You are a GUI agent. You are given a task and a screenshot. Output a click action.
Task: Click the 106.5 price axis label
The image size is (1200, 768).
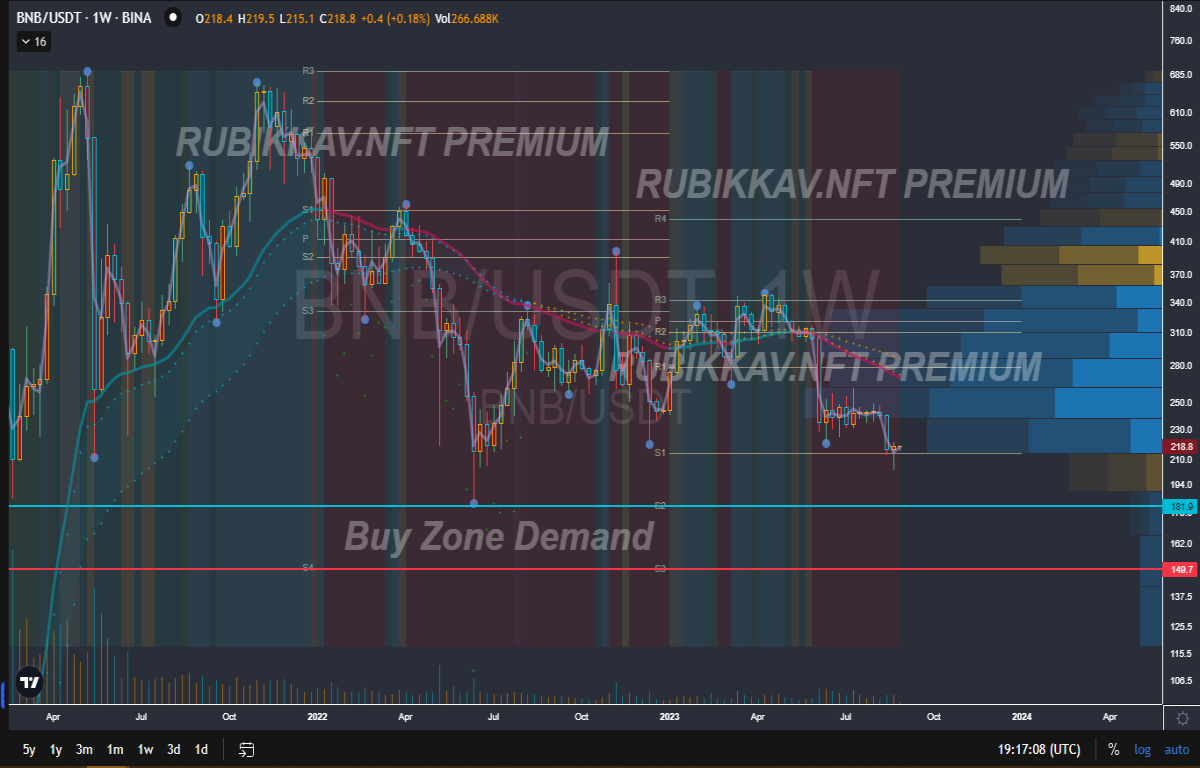click(1182, 681)
